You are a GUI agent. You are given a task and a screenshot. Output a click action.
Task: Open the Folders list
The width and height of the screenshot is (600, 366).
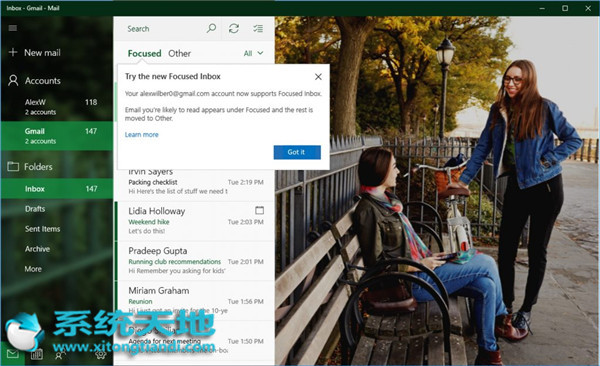click(30, 167)
